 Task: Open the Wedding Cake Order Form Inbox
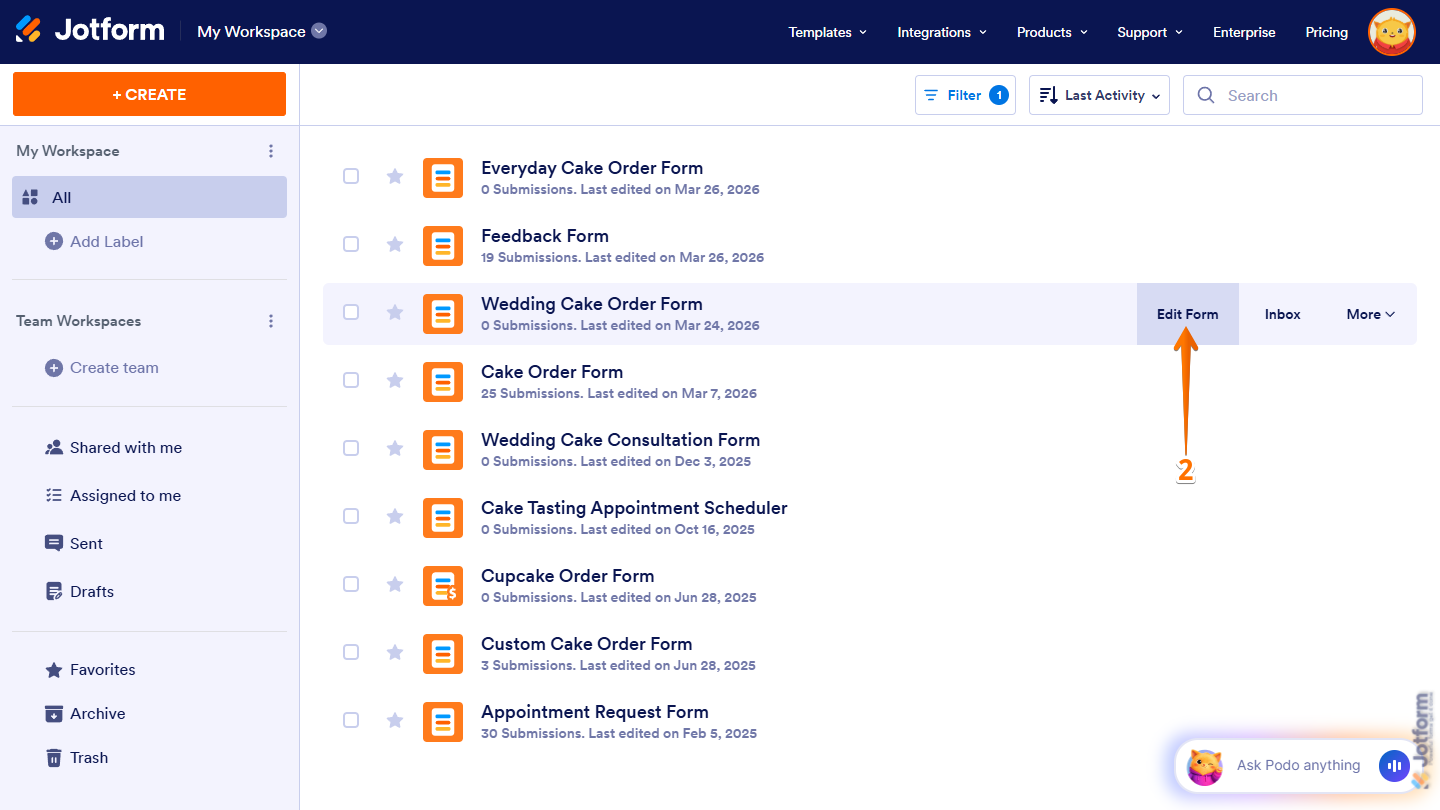(x=1282, y=313)
